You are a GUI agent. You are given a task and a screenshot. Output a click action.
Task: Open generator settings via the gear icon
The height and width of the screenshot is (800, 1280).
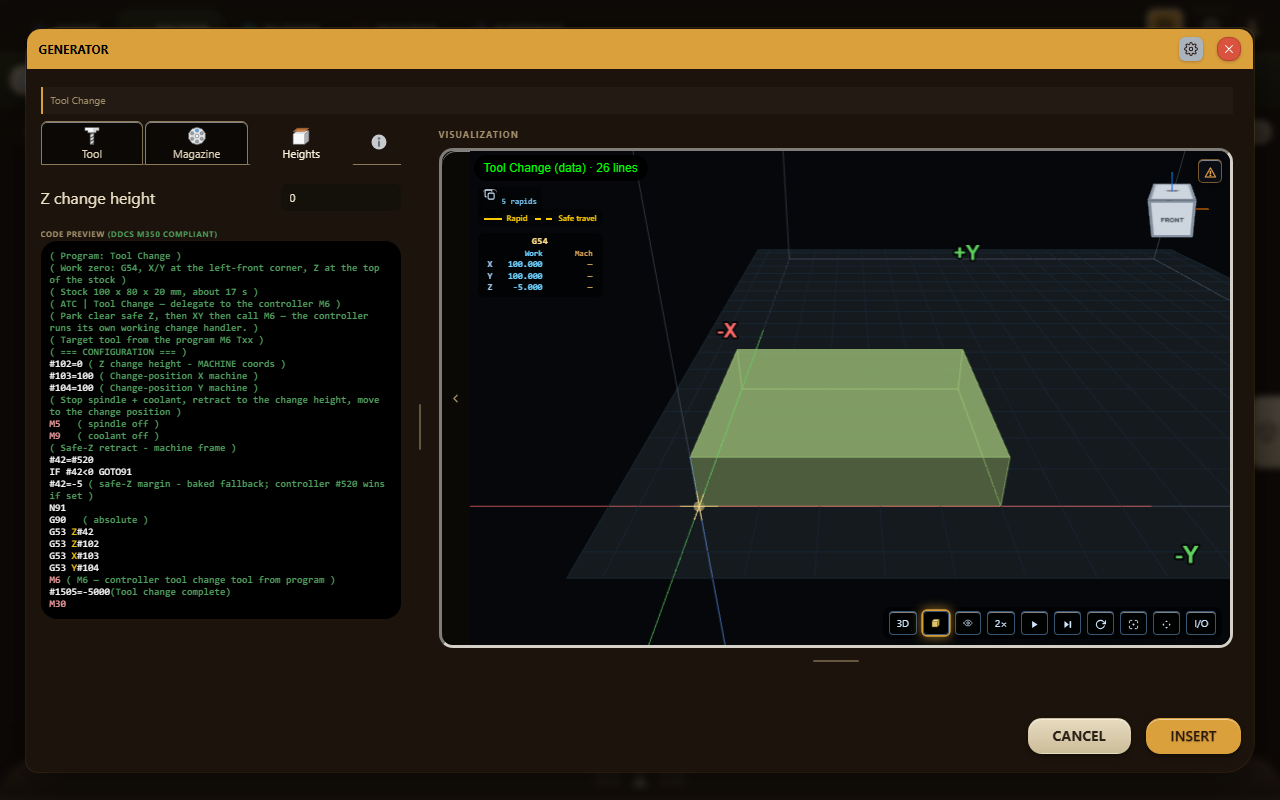click(1191, 49)
